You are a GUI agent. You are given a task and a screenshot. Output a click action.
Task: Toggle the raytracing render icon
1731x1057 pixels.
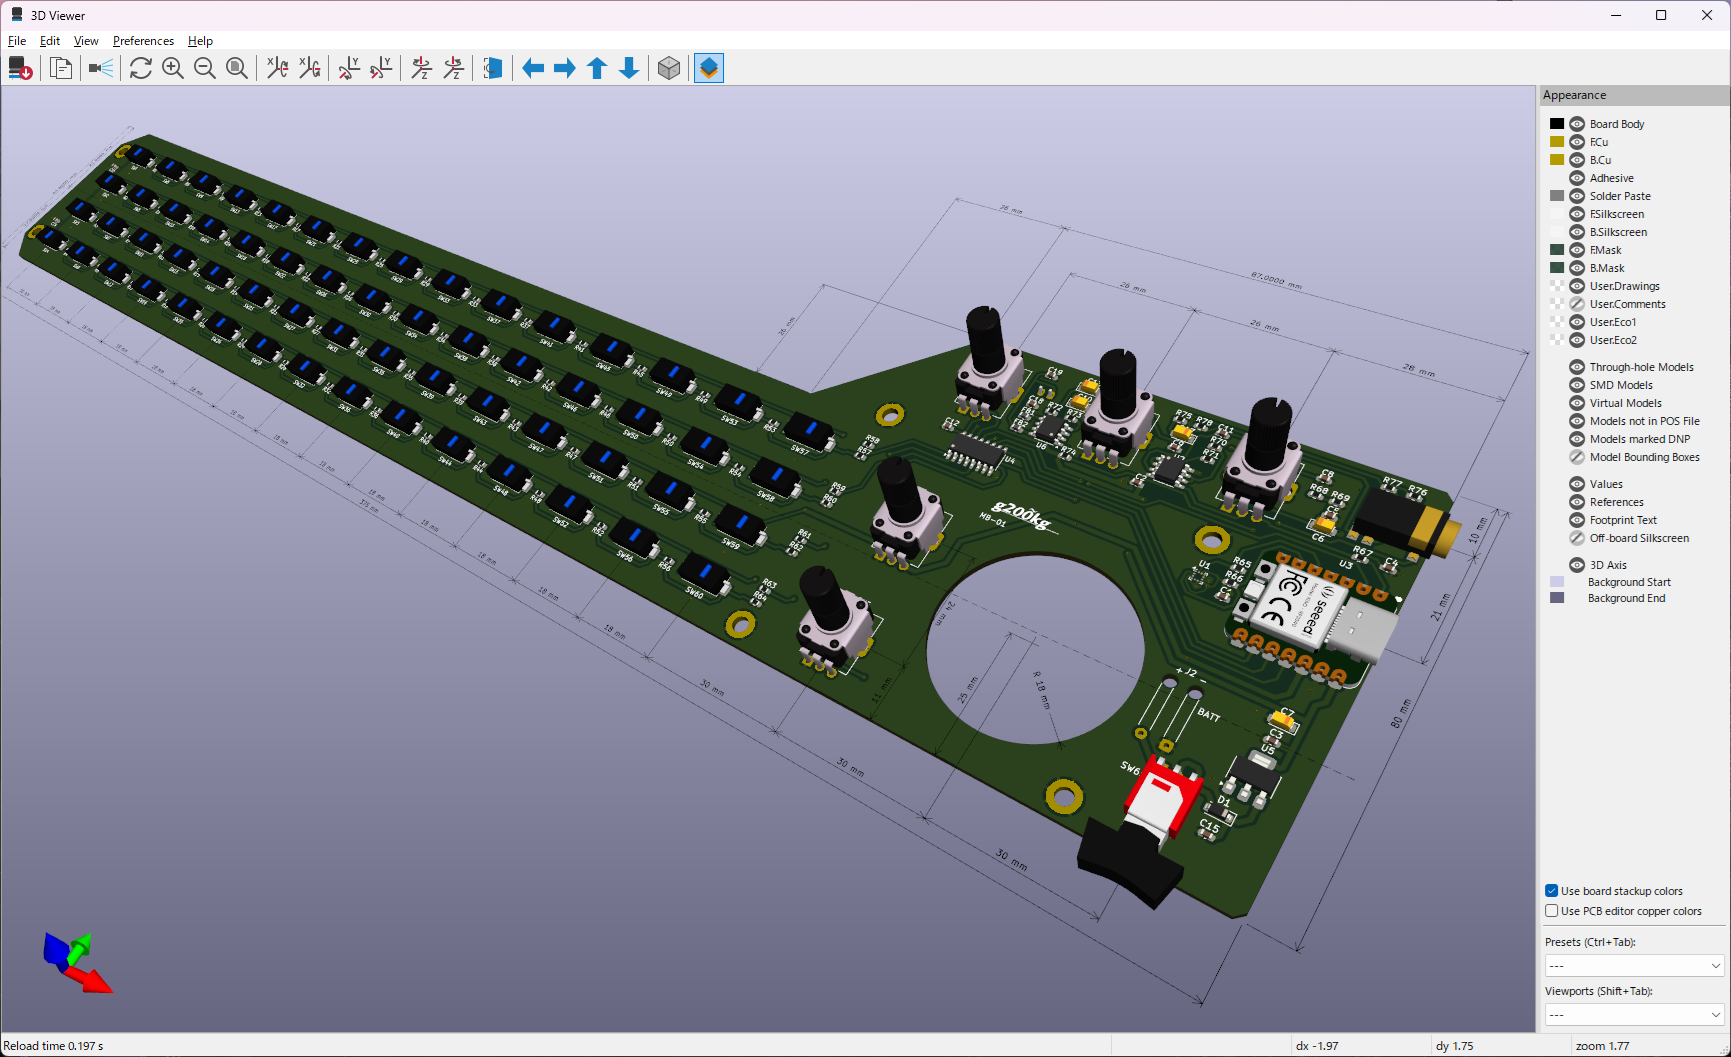click(x=101, y=68)
